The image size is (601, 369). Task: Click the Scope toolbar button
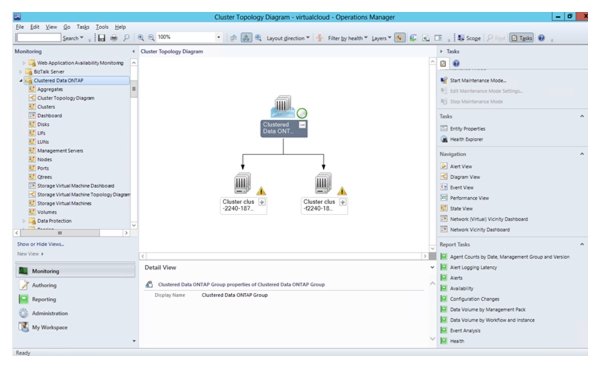(469, 38)
